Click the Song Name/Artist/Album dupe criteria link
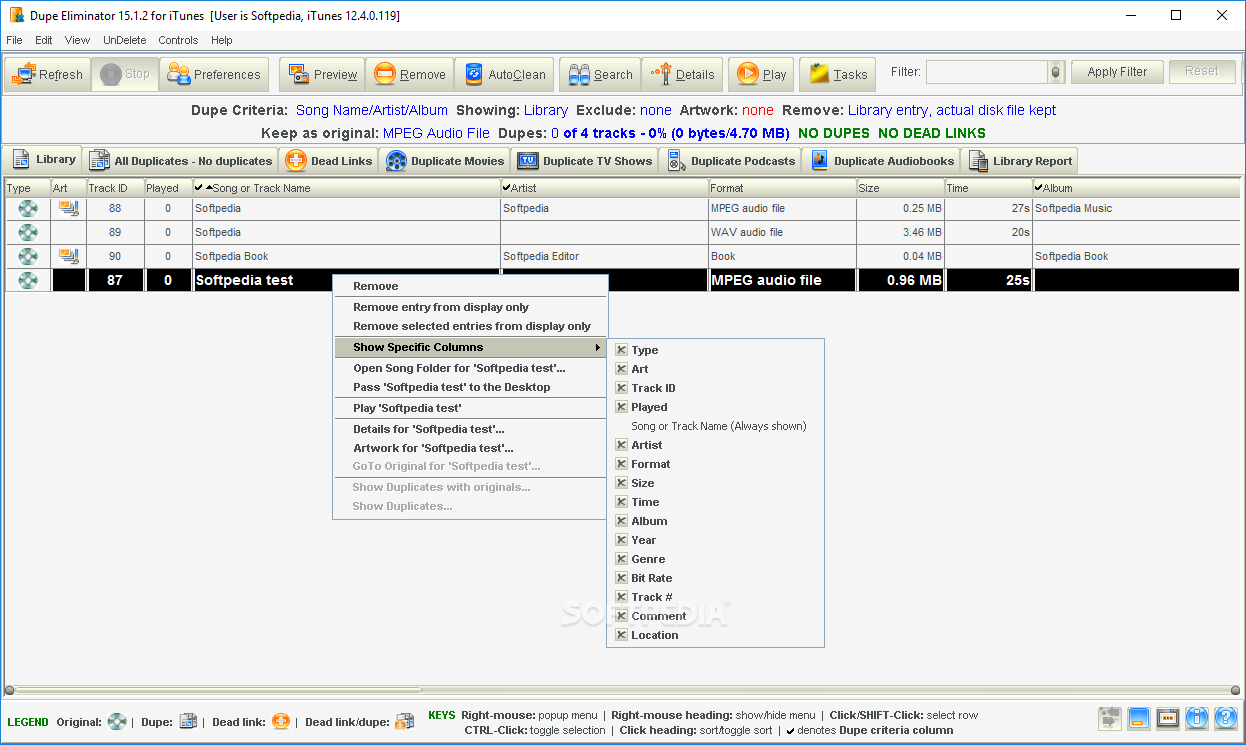 click(372, 110)
